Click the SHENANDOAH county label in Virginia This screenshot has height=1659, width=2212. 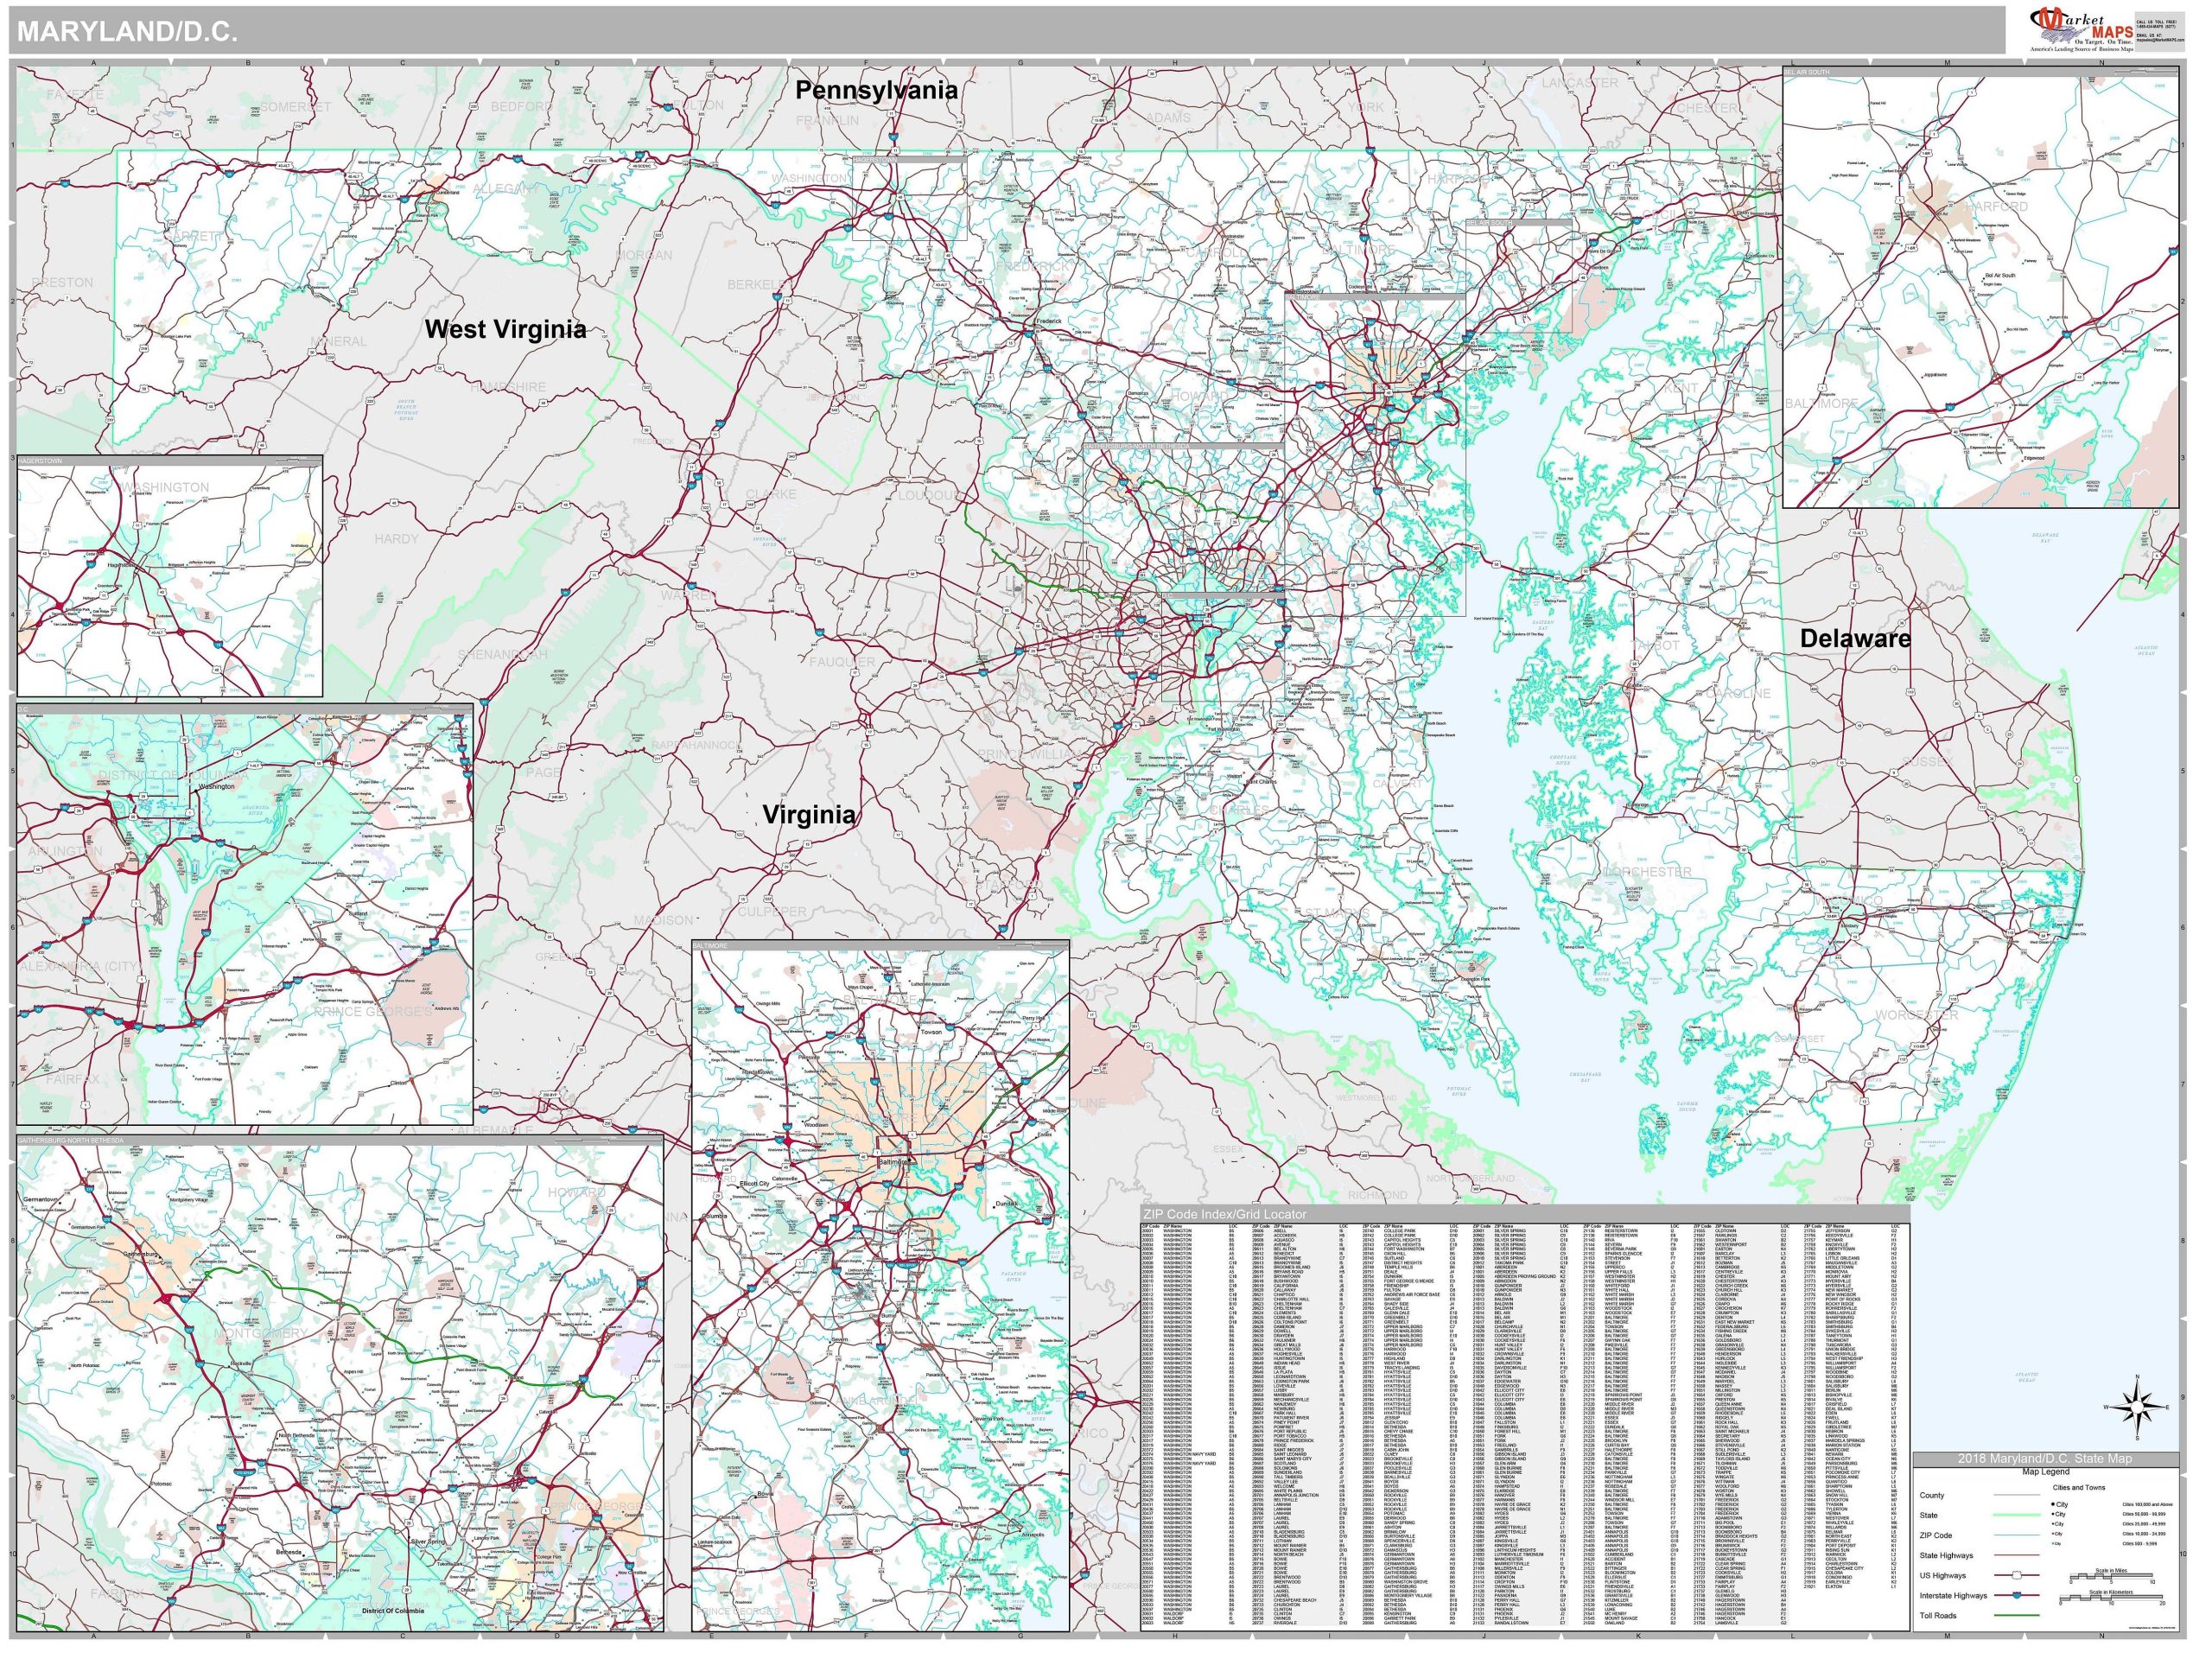click(x=503, y=654)
